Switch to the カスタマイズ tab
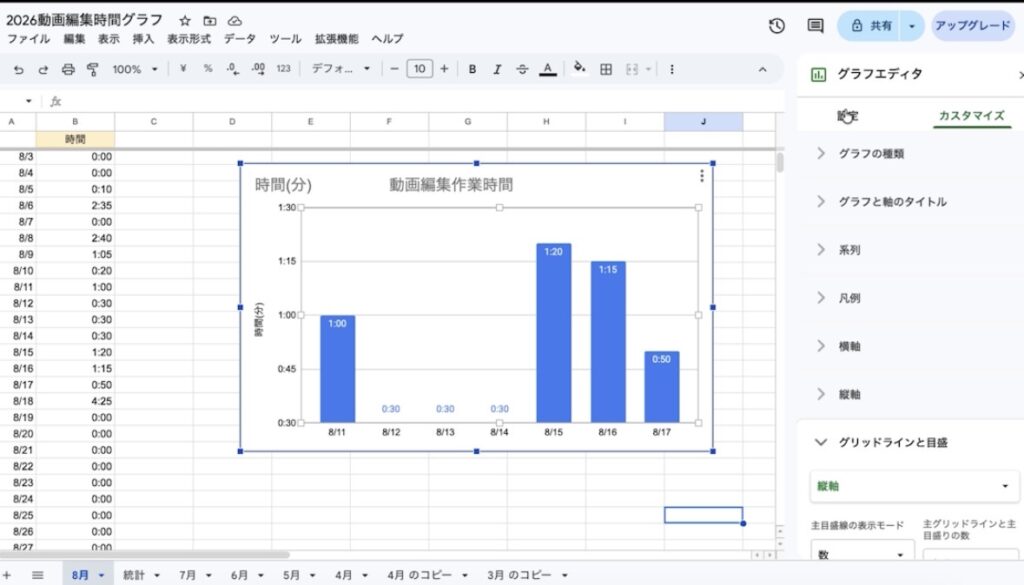The height and width of the screenshot is (585, 1024). 972,116
